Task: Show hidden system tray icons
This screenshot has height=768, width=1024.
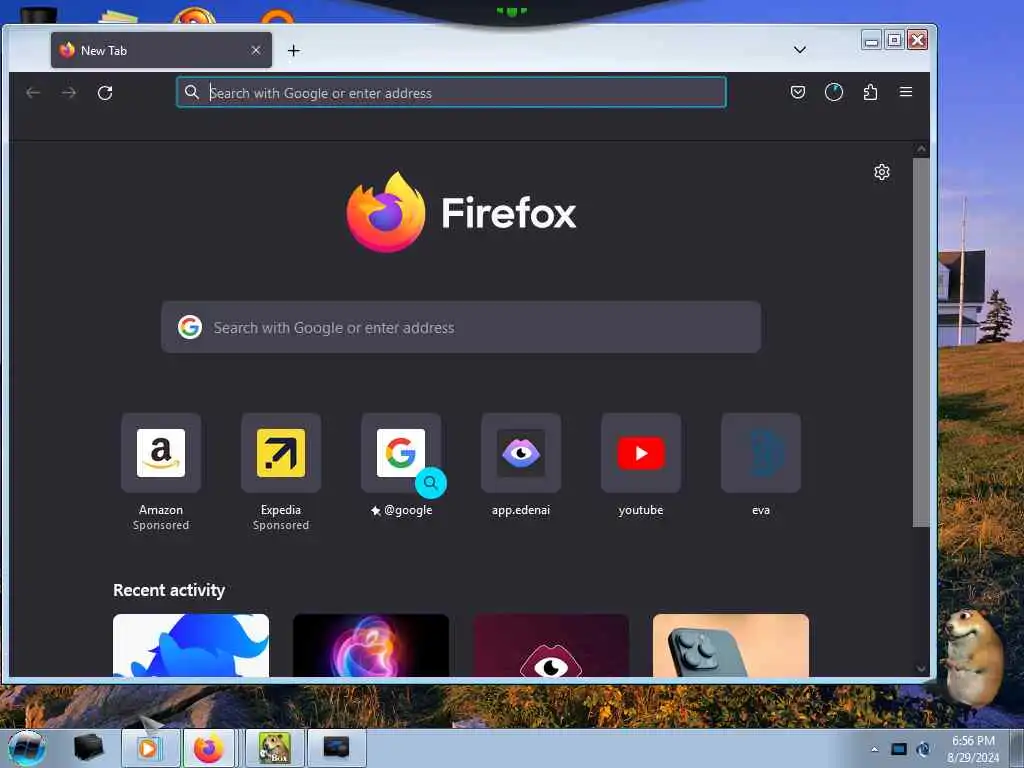Action: coord(874,749)
